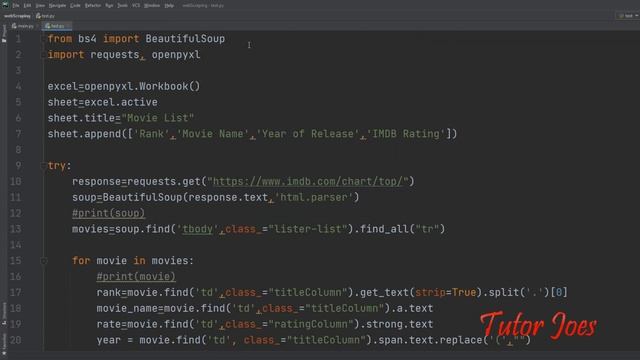Screen dimensions: 640x360
Task: Open the Run menu
Action: [109, 6]
